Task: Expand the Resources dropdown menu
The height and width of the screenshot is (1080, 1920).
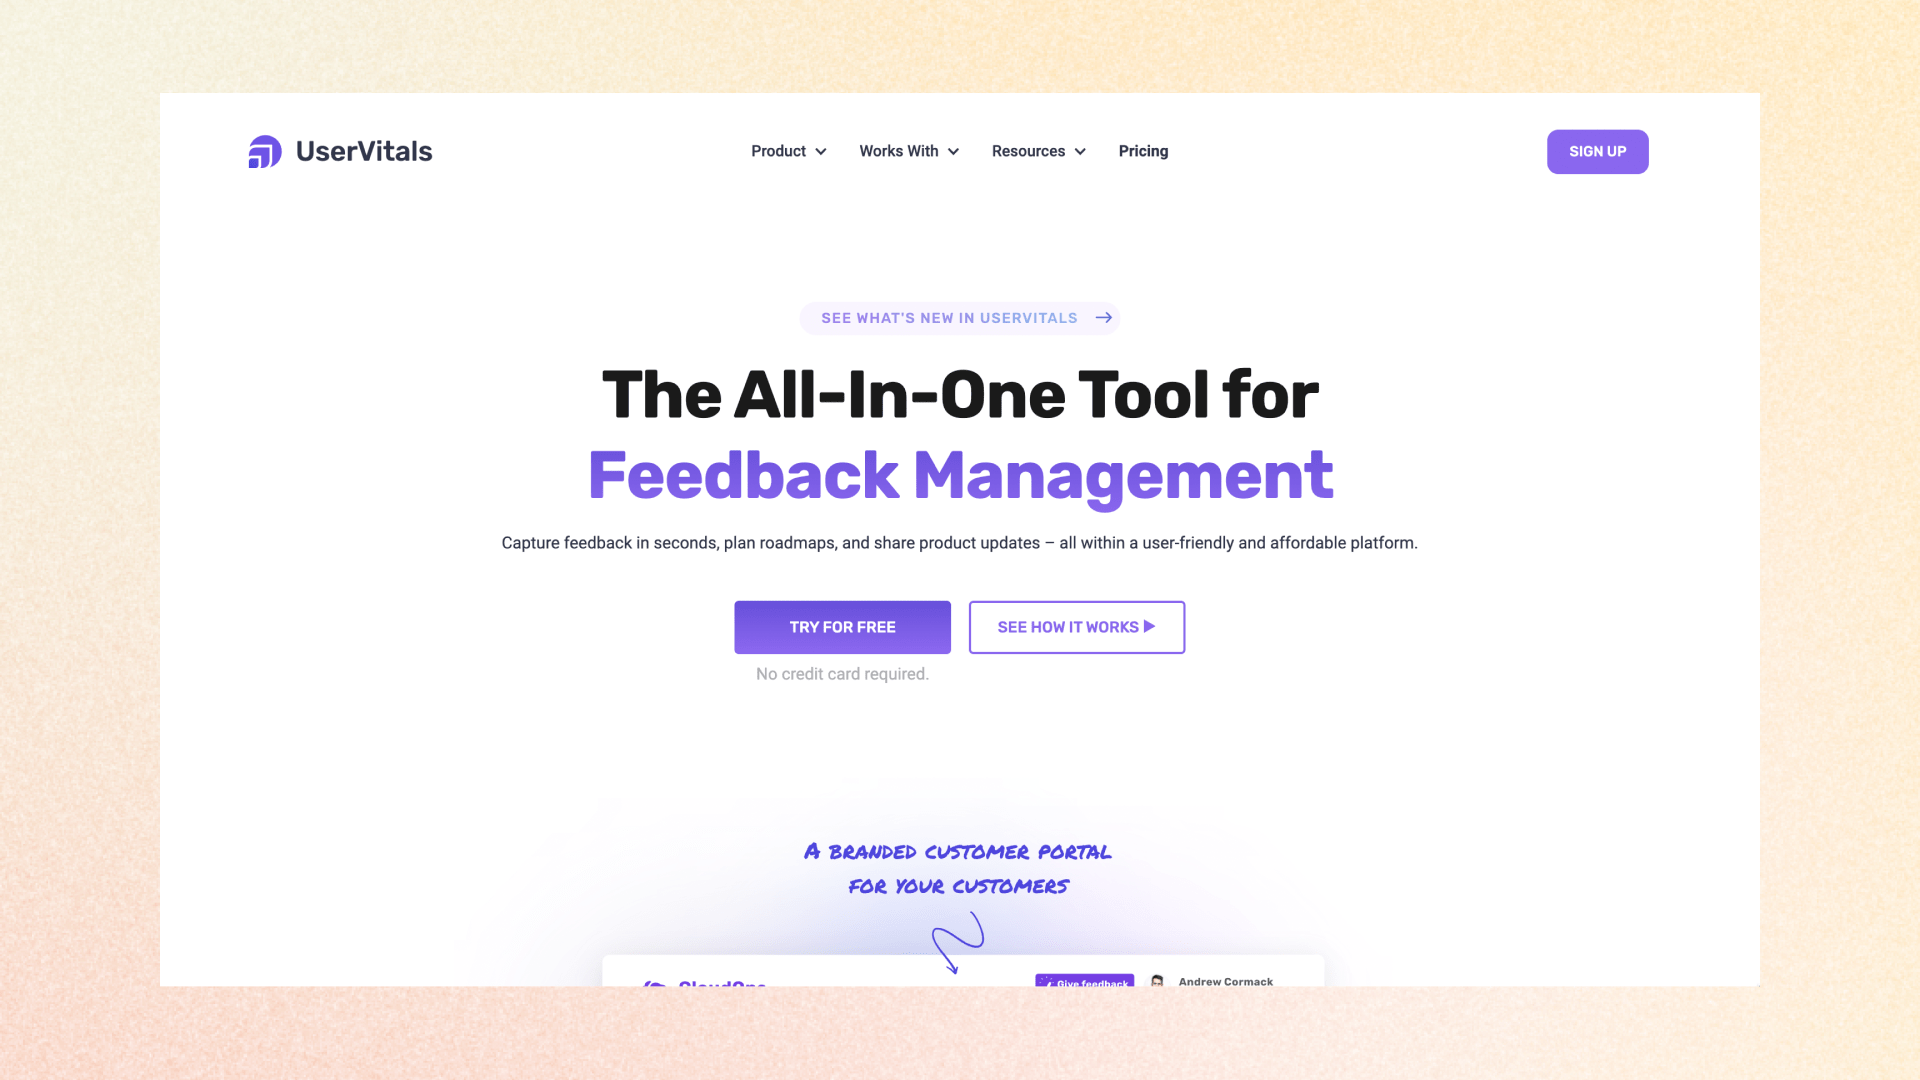Action: click(1039, 152)
